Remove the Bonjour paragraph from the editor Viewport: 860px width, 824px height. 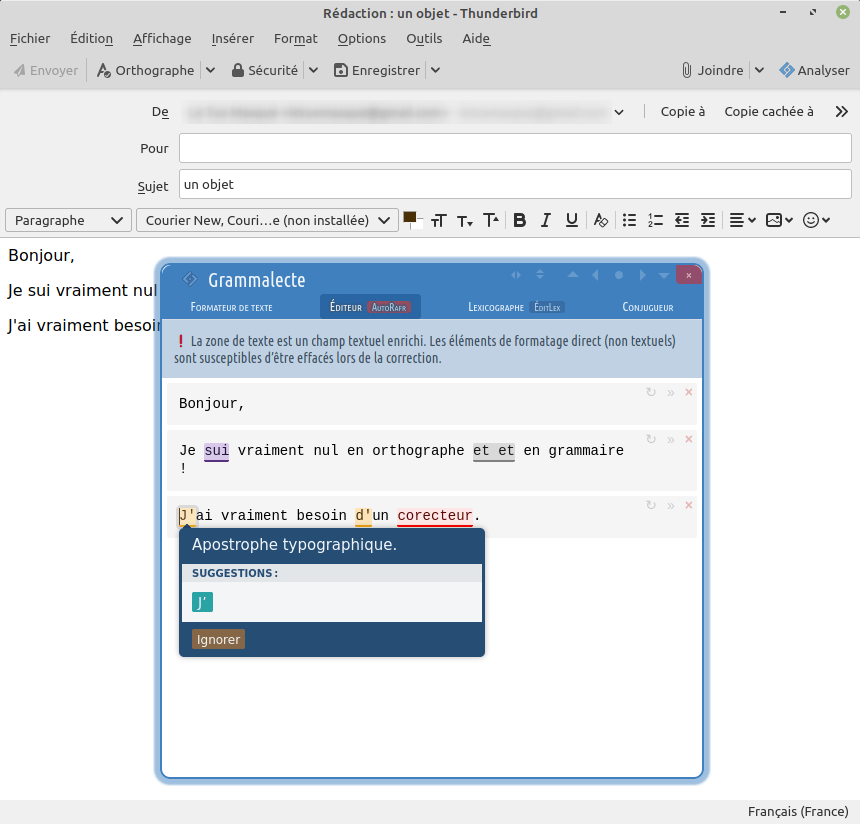pyautogui.click(x=689, y=392)
